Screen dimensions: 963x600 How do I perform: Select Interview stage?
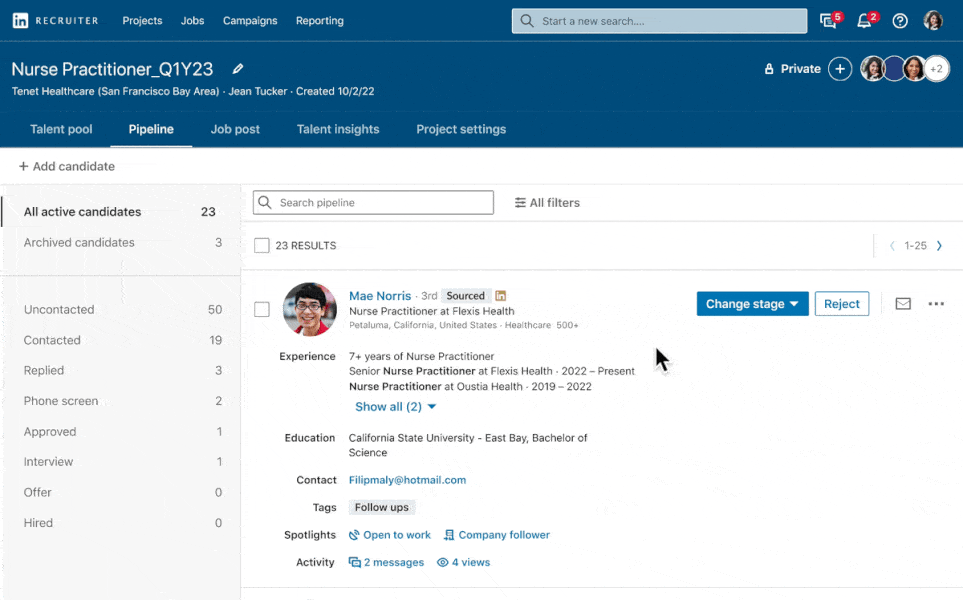(123, 462)
